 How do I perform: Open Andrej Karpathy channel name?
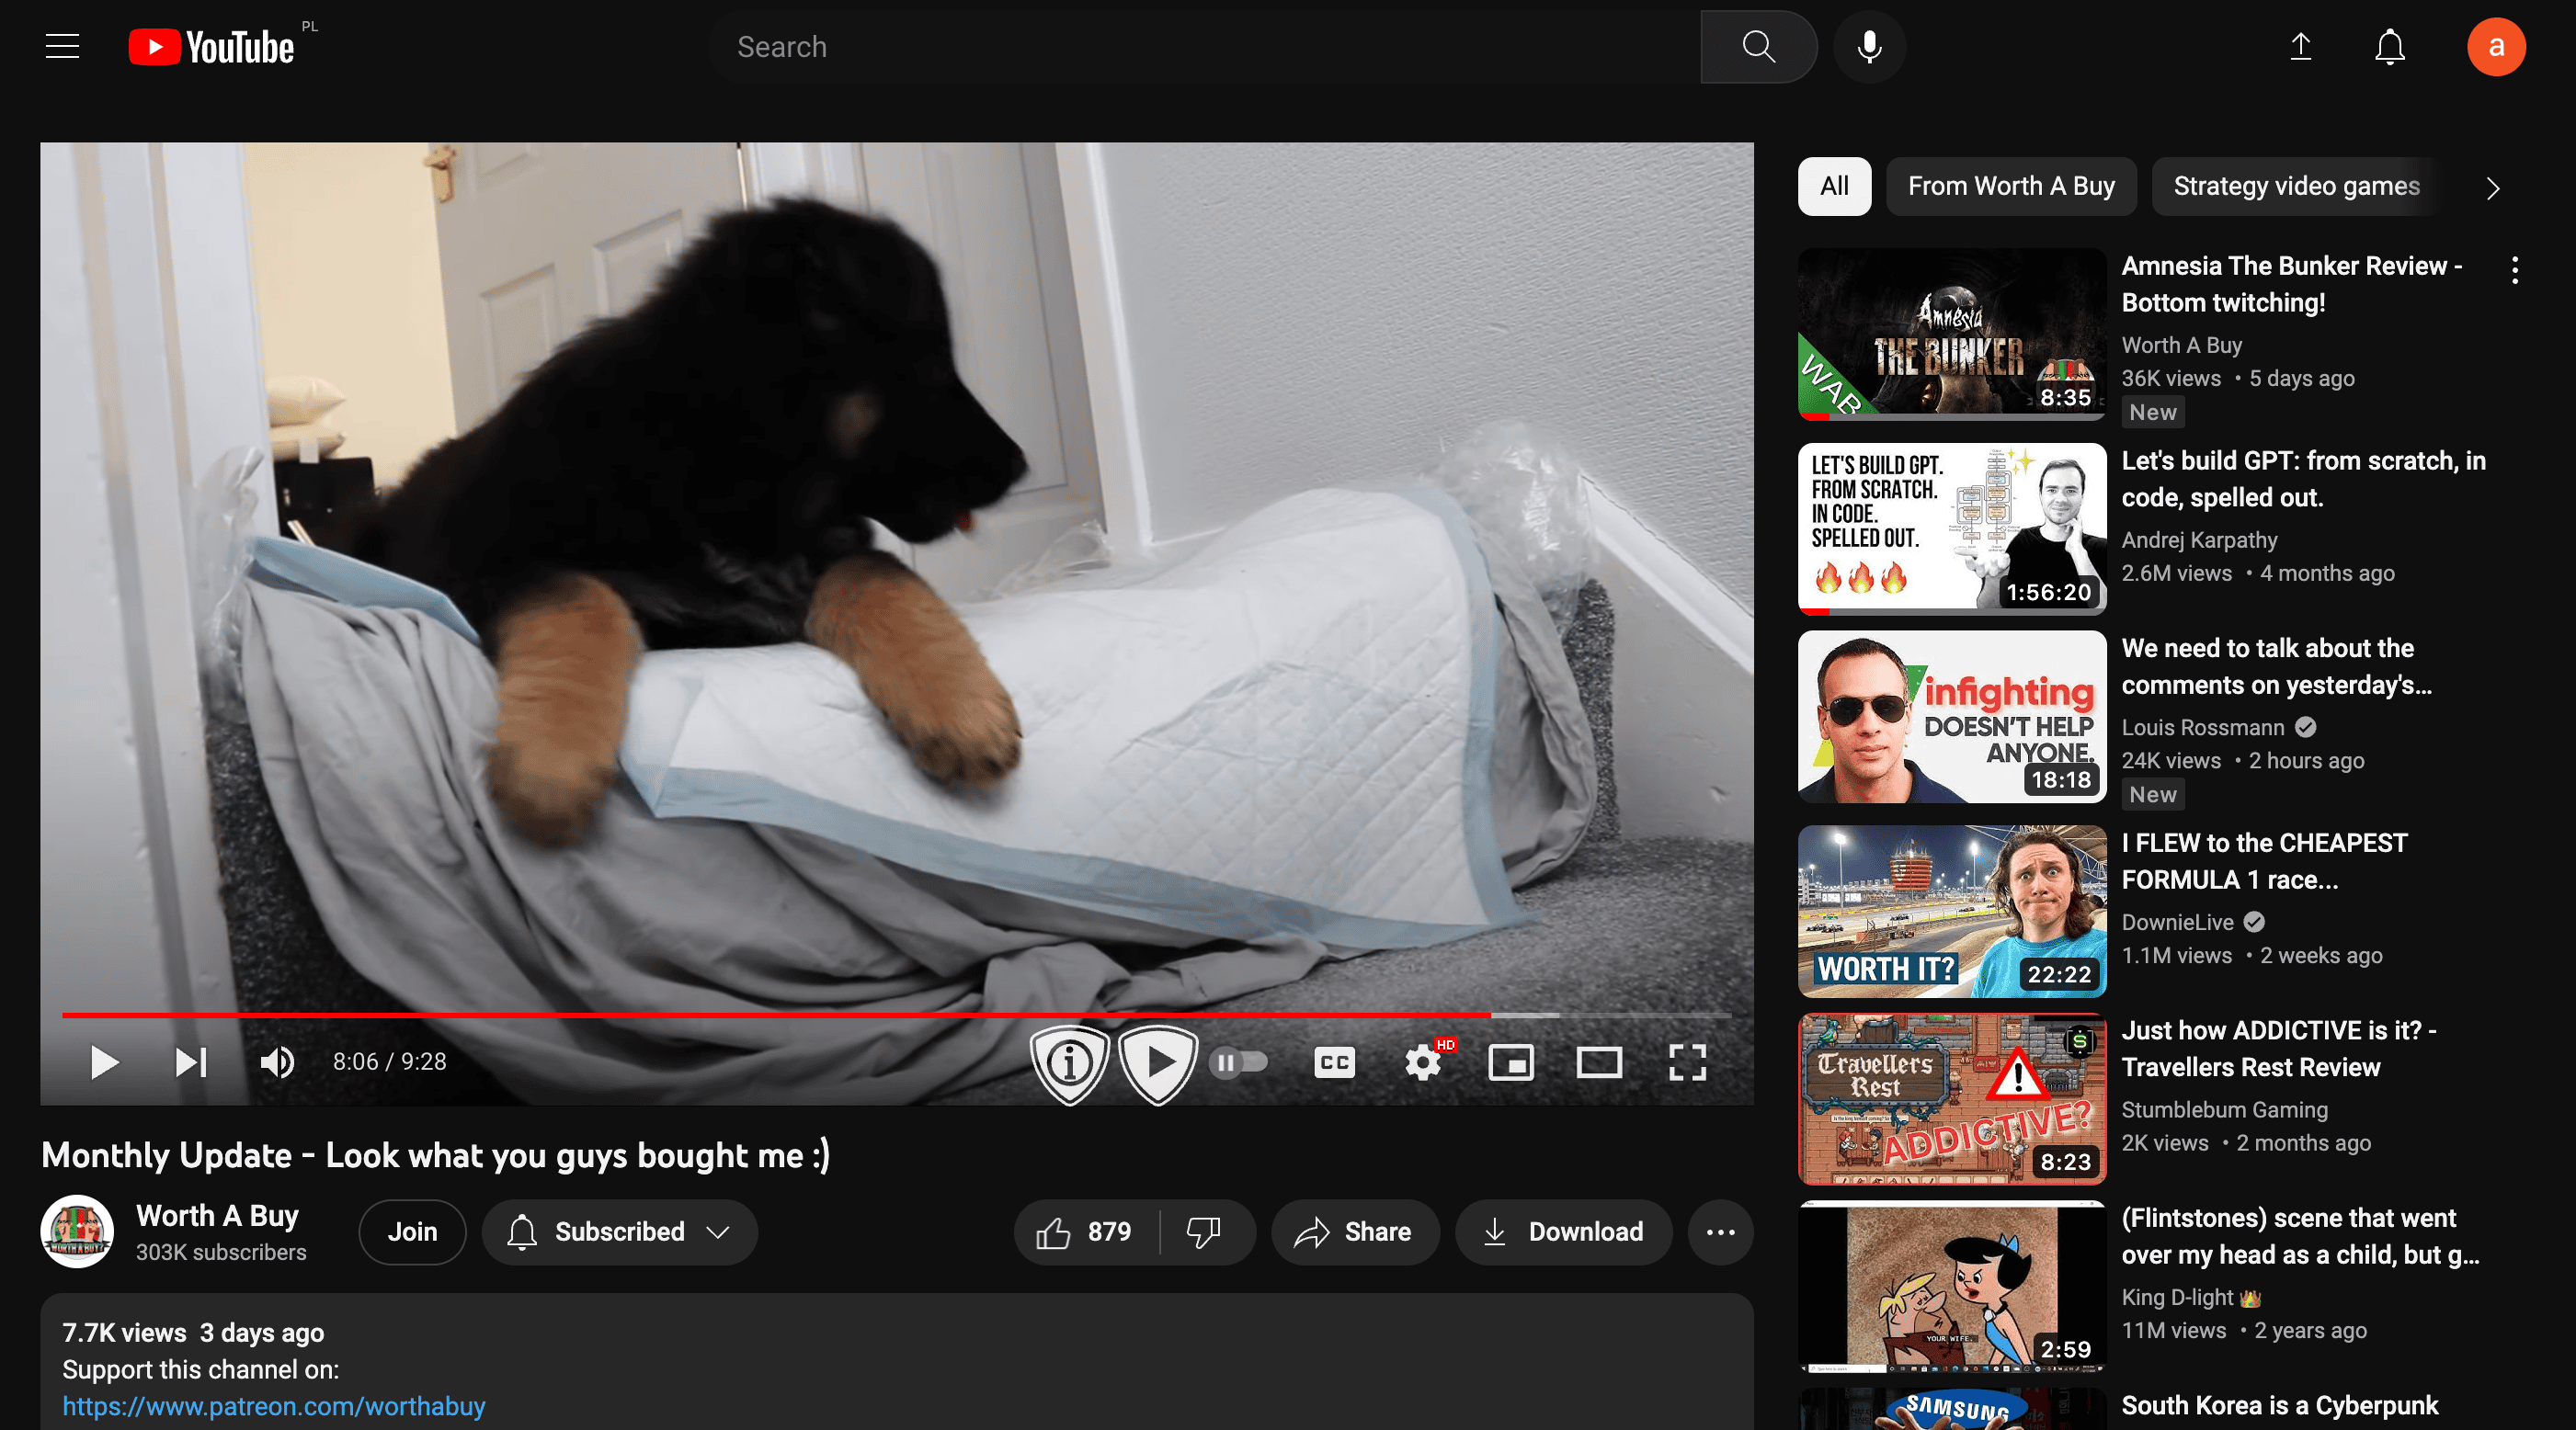click(2199, 540)
